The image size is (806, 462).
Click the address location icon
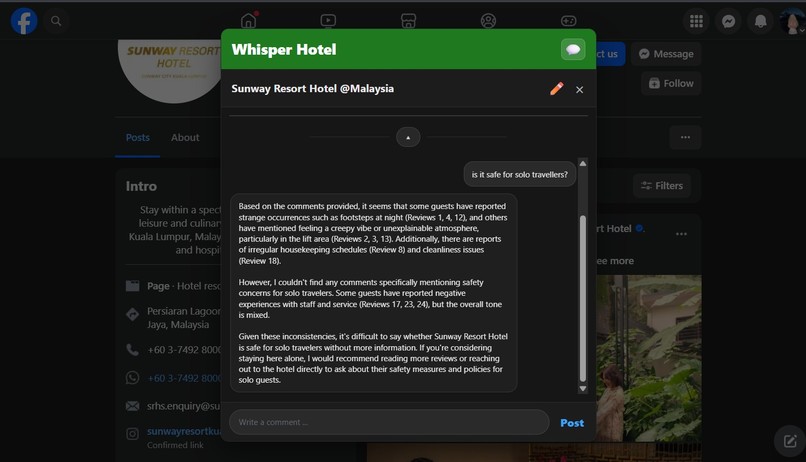click(x=133, y=315)
